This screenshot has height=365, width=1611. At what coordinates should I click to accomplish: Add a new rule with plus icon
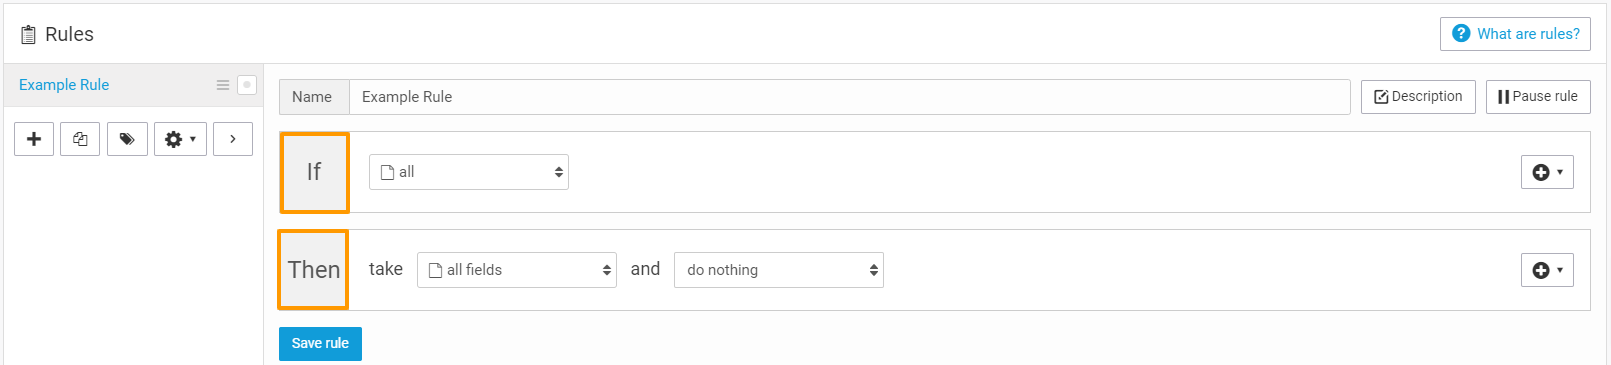(x=34, y=139)
